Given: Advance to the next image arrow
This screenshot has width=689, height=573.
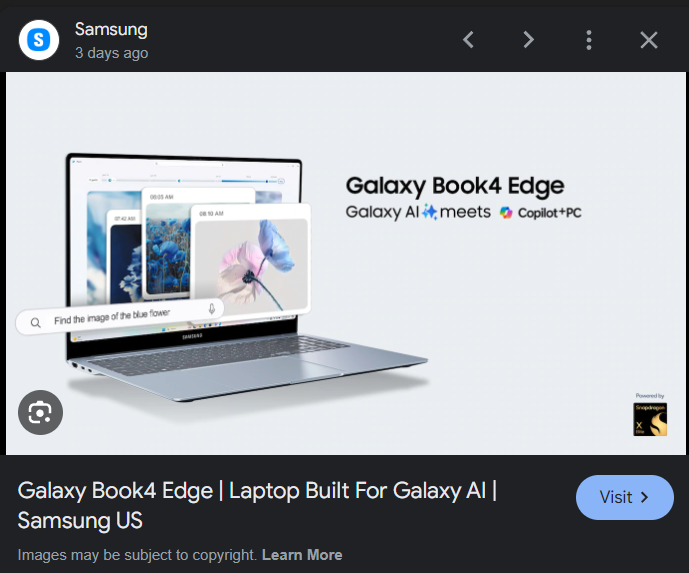Looking at the screenshot, I should coord(529,40).
